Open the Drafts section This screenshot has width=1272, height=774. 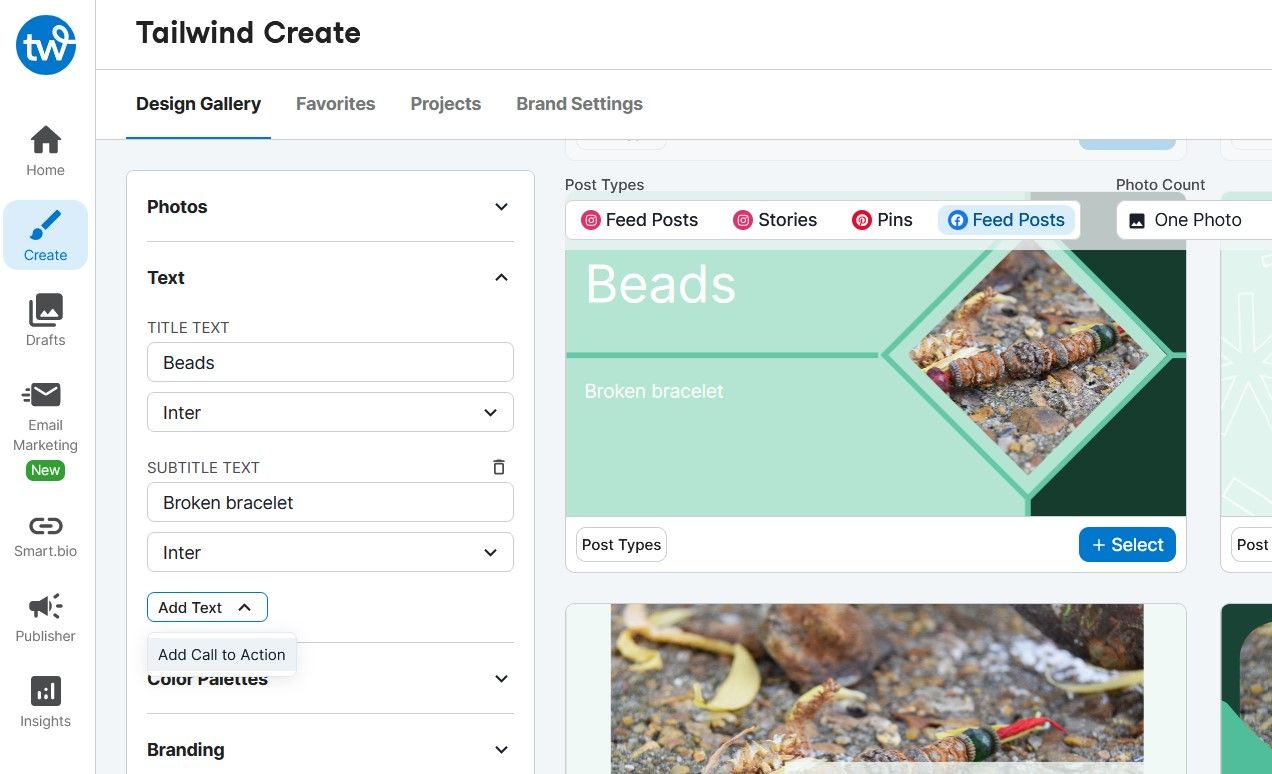pyautogui.click(x=45, y=320)
